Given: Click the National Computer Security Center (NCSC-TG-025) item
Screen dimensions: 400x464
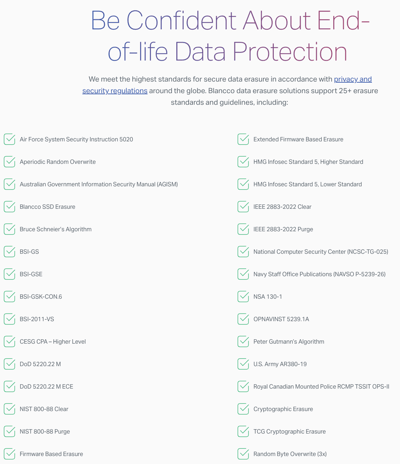Looking at the screenshot, I should pyautogui.click(x=321, y=252).
